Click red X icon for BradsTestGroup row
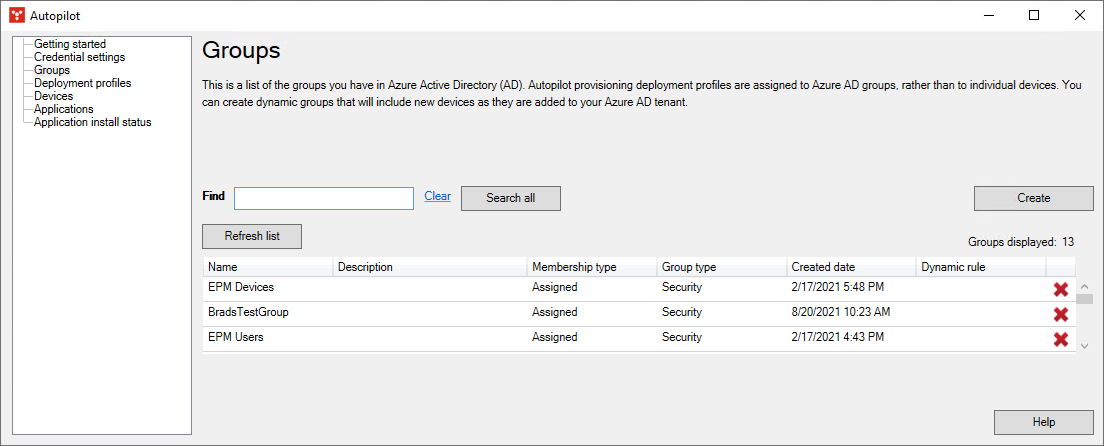The height and width of the screenshot is (446, 1104). [x=1061, y=314]
